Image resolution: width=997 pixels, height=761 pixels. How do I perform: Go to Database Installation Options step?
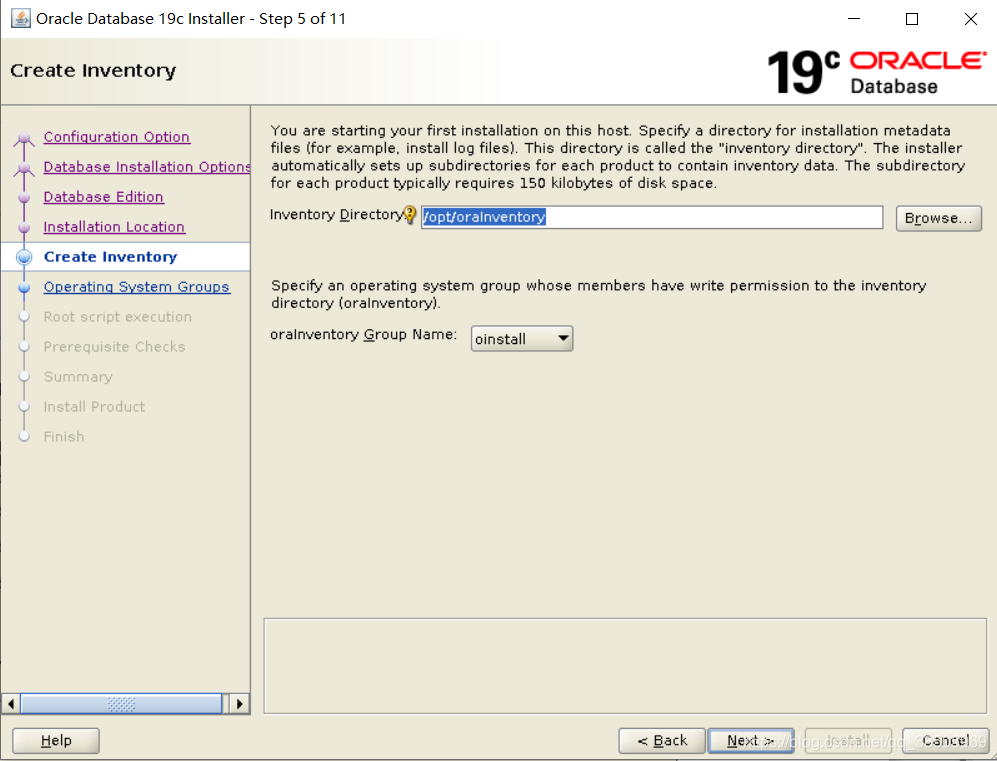point(146,167)
